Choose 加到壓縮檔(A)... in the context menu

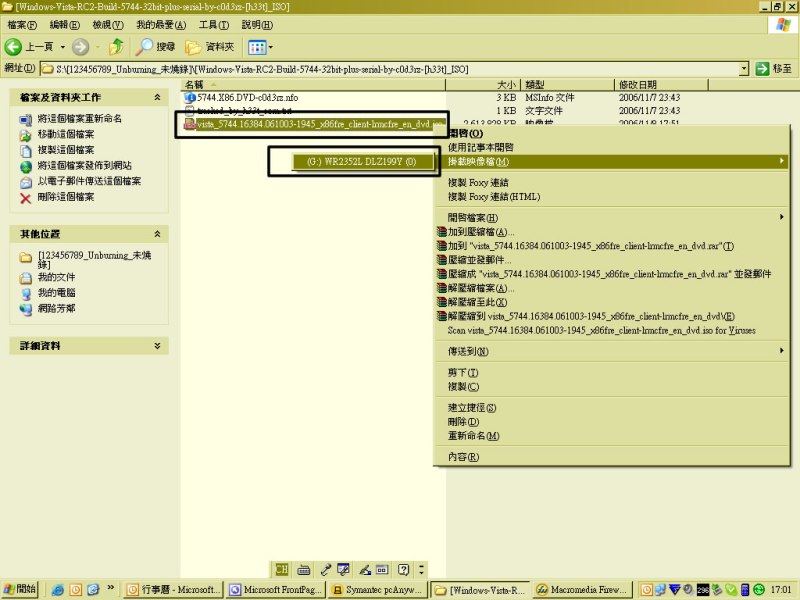[x=611, y=232]
